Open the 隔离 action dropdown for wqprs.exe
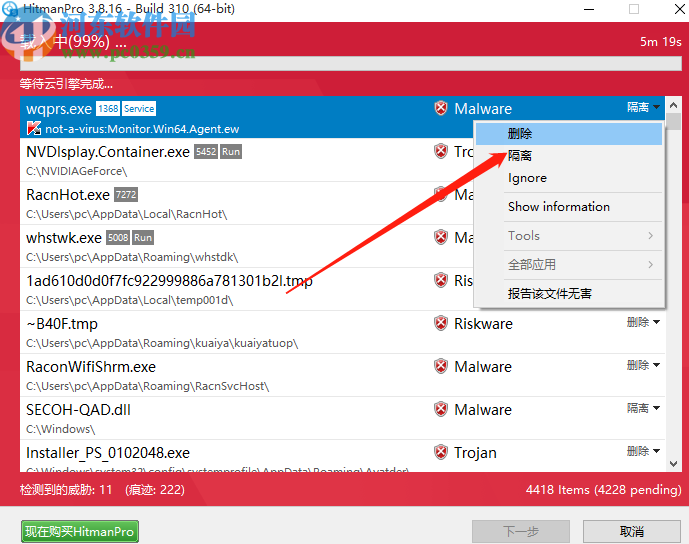The height and width of the screenshot is (544, 689). coord(643,107)
